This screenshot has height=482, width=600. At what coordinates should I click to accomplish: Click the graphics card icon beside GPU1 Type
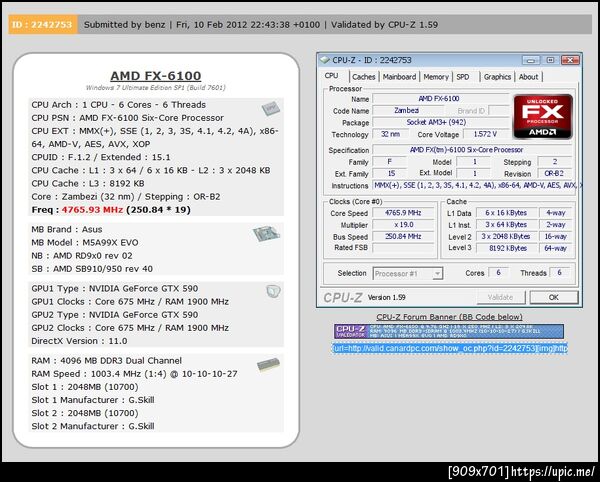tap(273, 291)
